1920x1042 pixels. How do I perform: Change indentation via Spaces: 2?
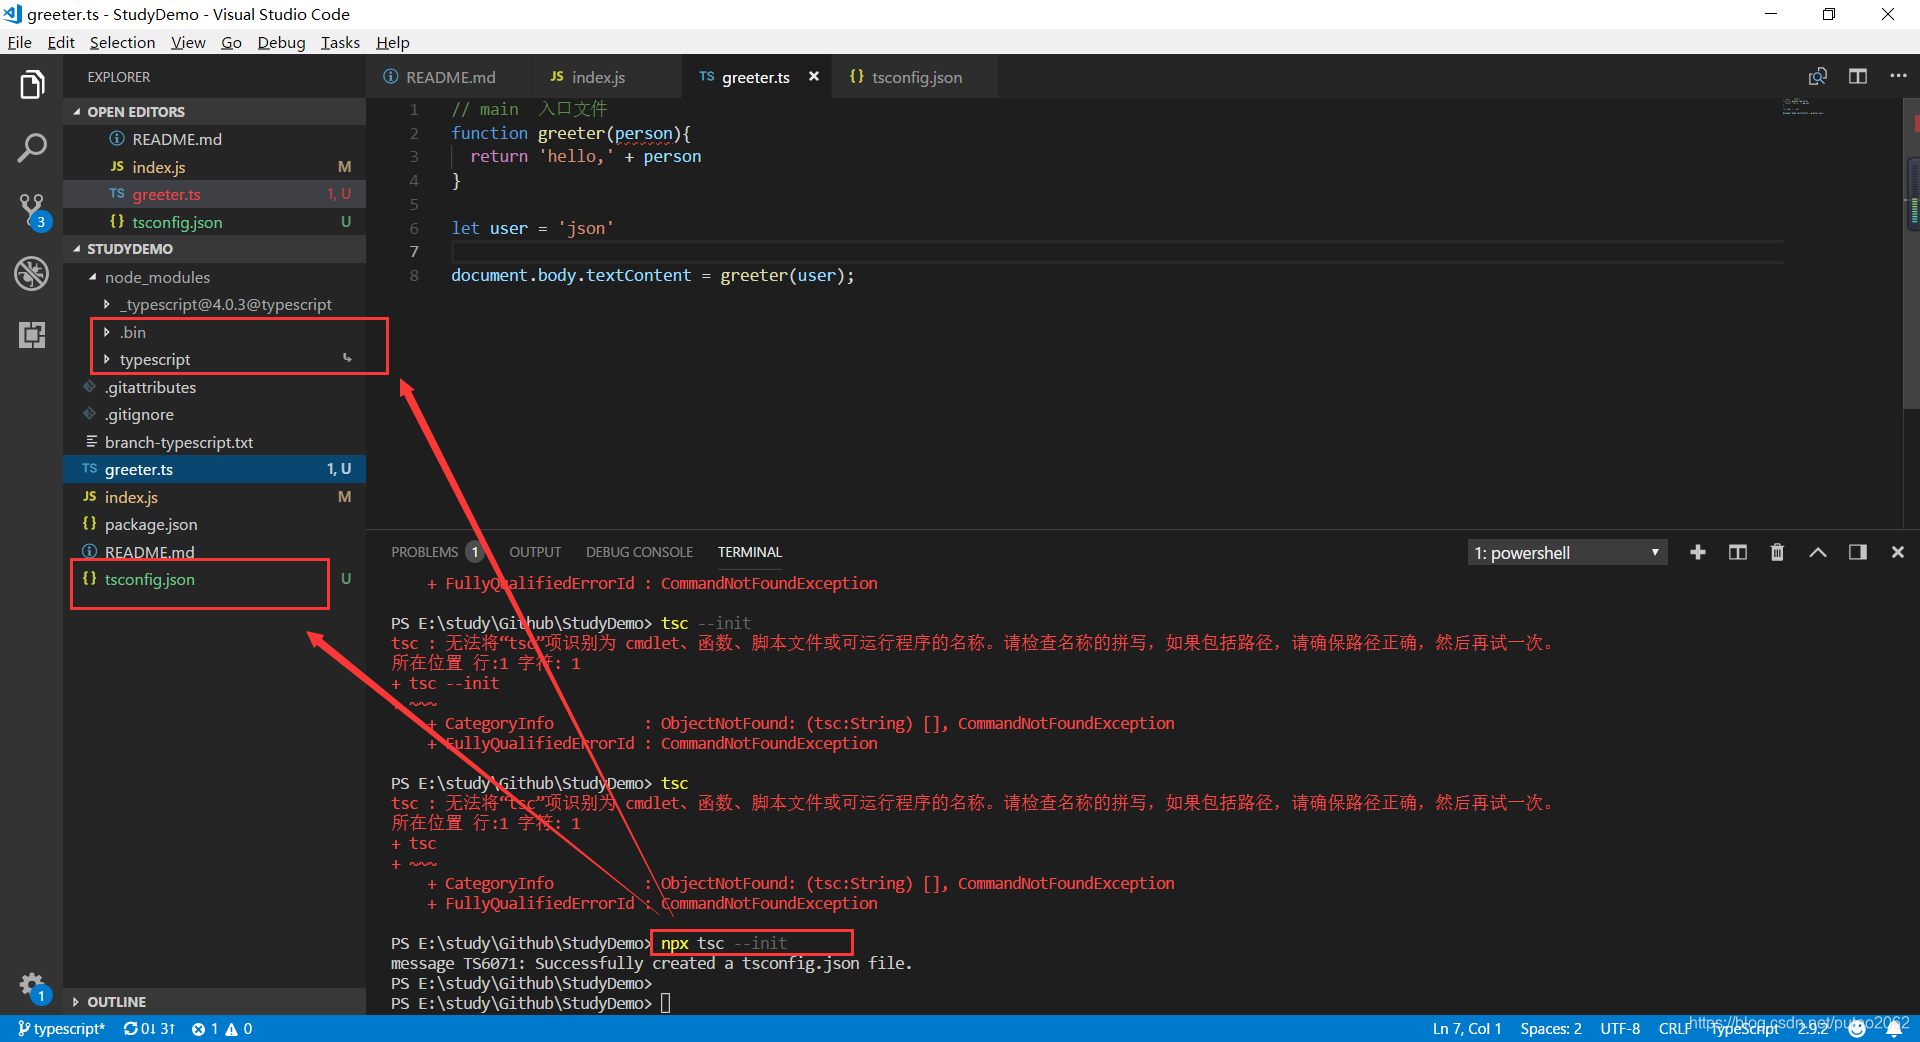tap(1551, 1028)
